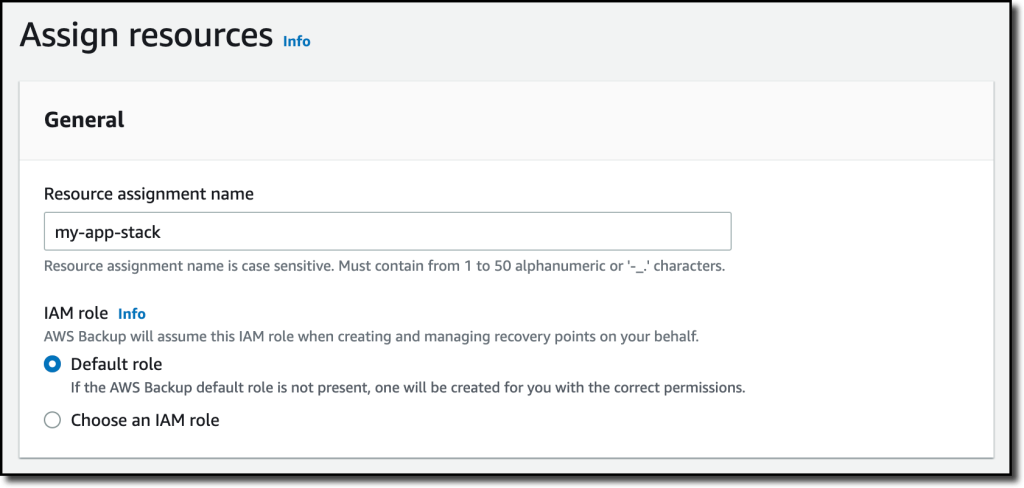Open the Info link beside Assign resources
Screen dimensions: 1024x488
[296, 41]
